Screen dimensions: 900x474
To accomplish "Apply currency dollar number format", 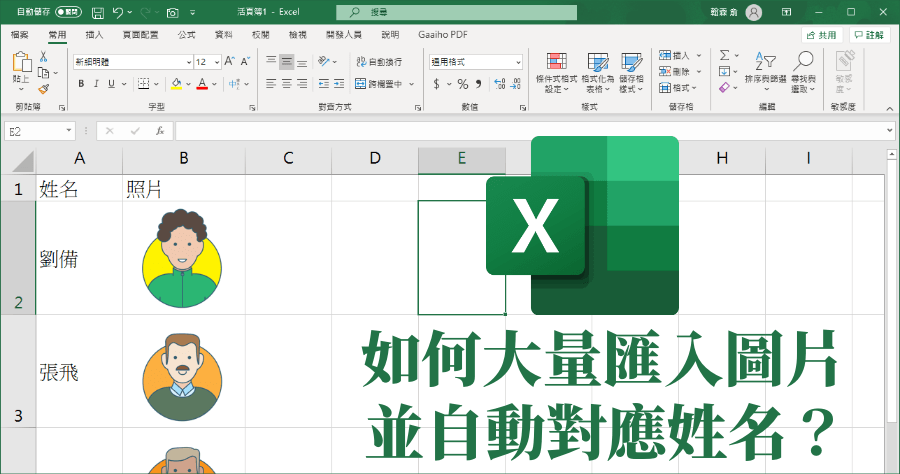I will click(437, 84).
